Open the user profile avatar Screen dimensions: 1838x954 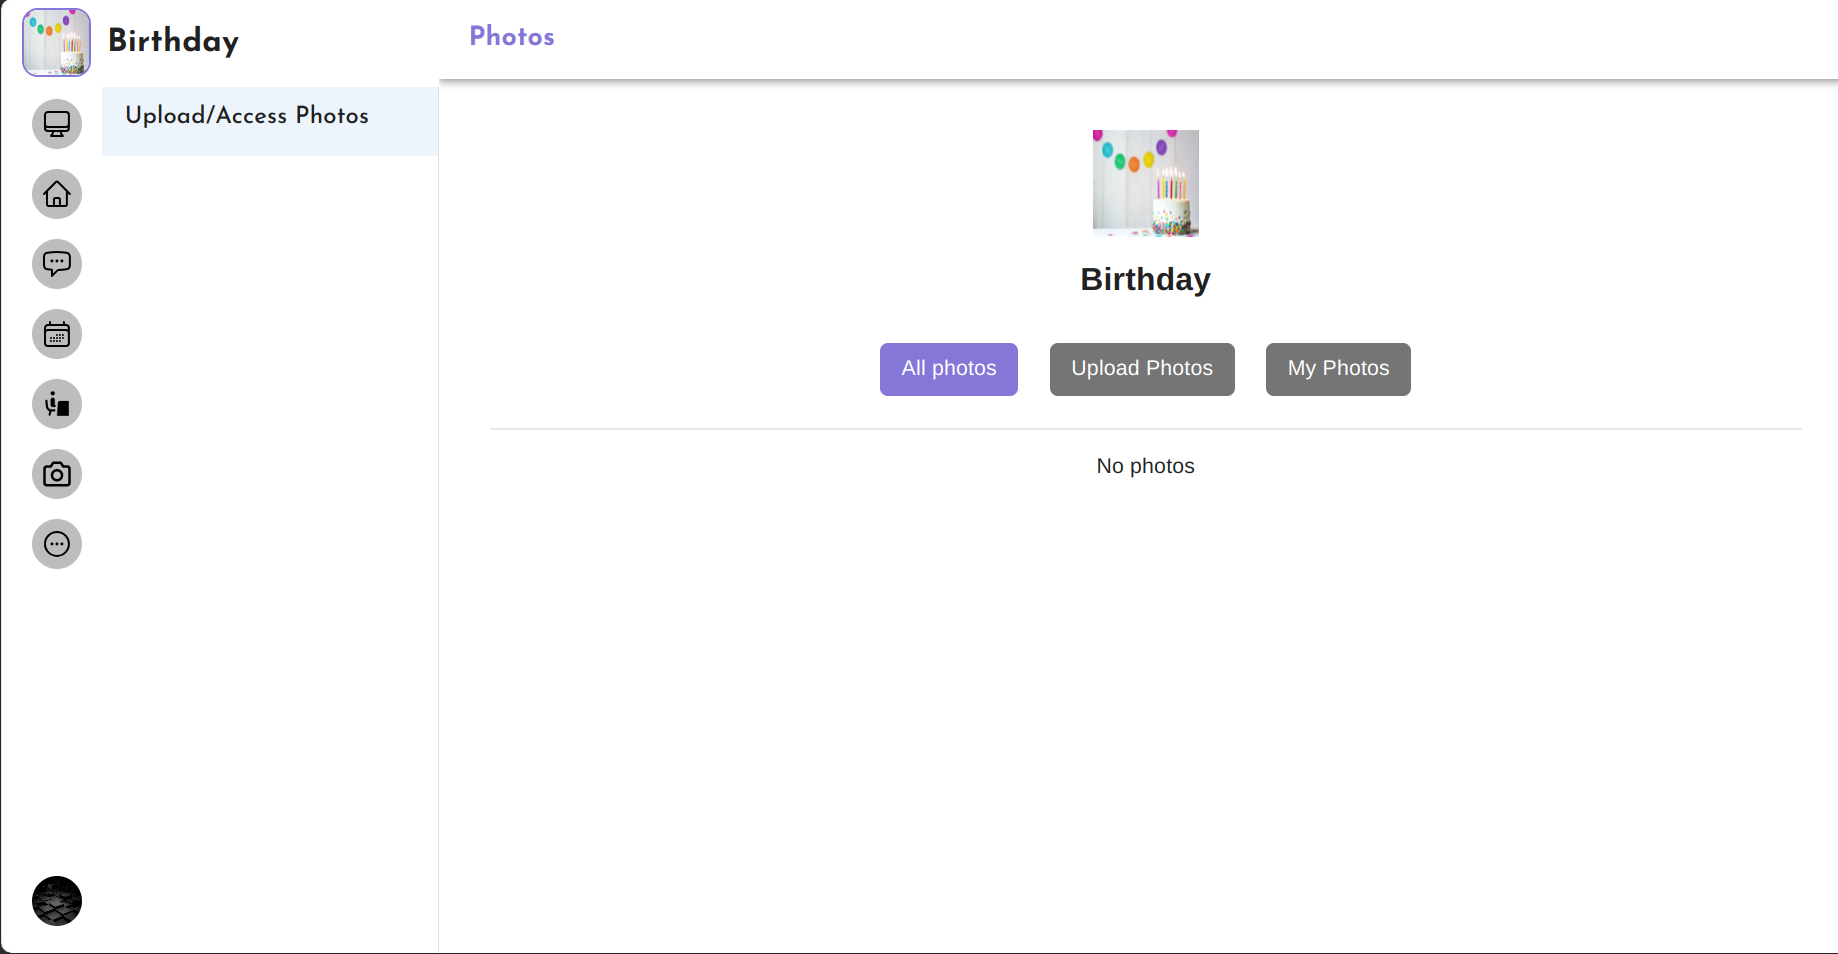[x=57, y=901]
